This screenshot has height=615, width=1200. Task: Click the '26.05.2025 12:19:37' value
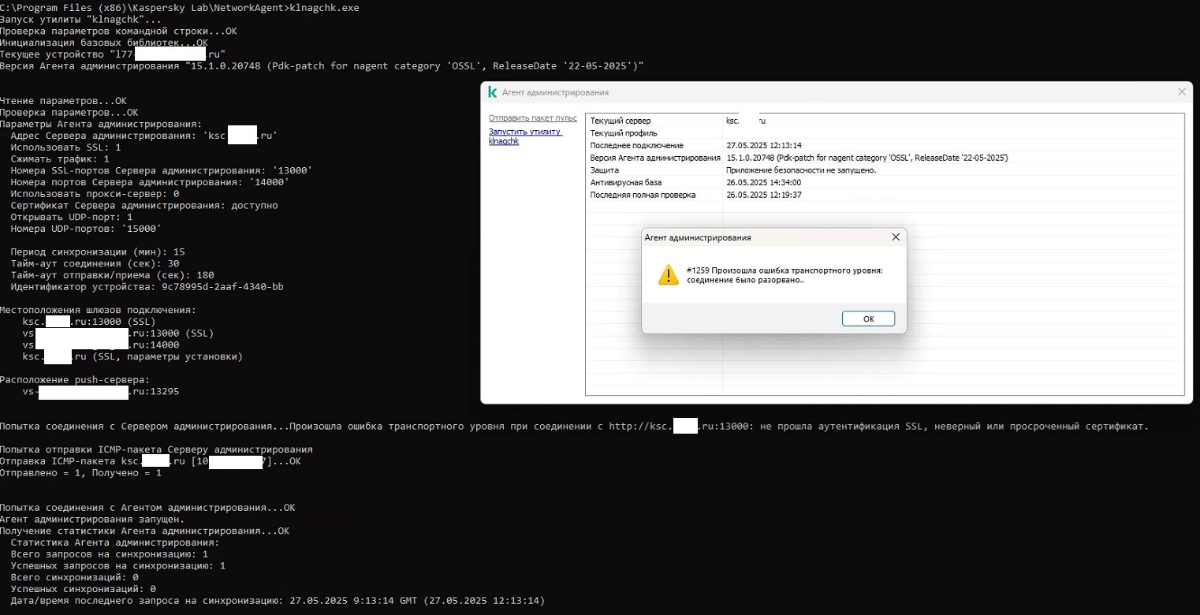(x=764, y=194)
